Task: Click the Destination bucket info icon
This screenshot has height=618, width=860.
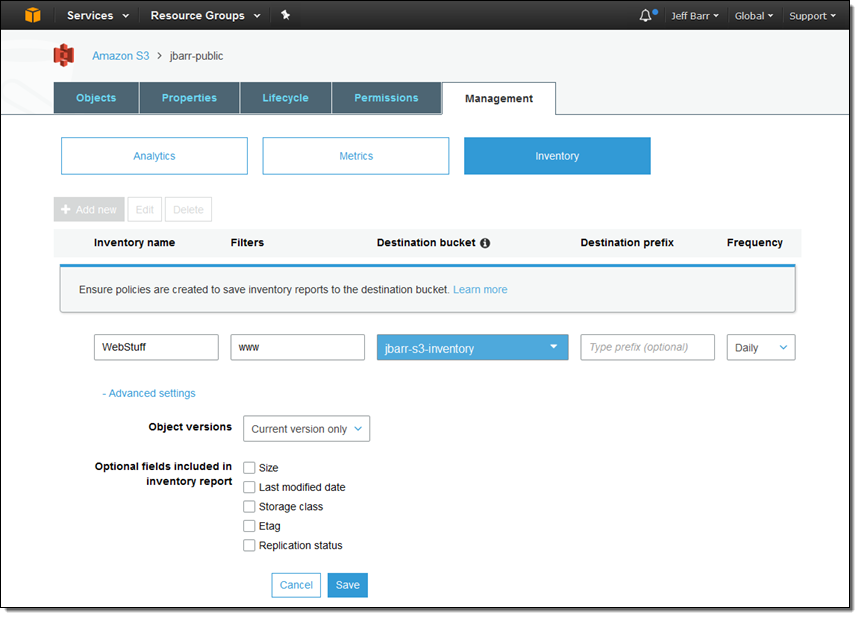Action: (485, 243)
